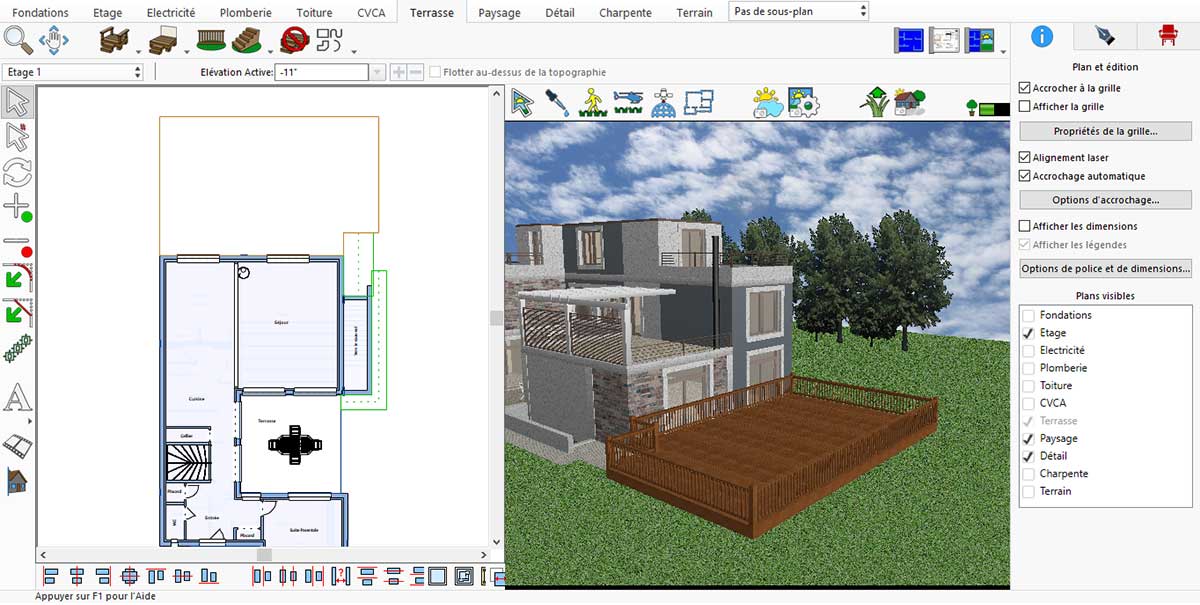Open the Electricité tab
1200x605 pixels.
[171, 13]
